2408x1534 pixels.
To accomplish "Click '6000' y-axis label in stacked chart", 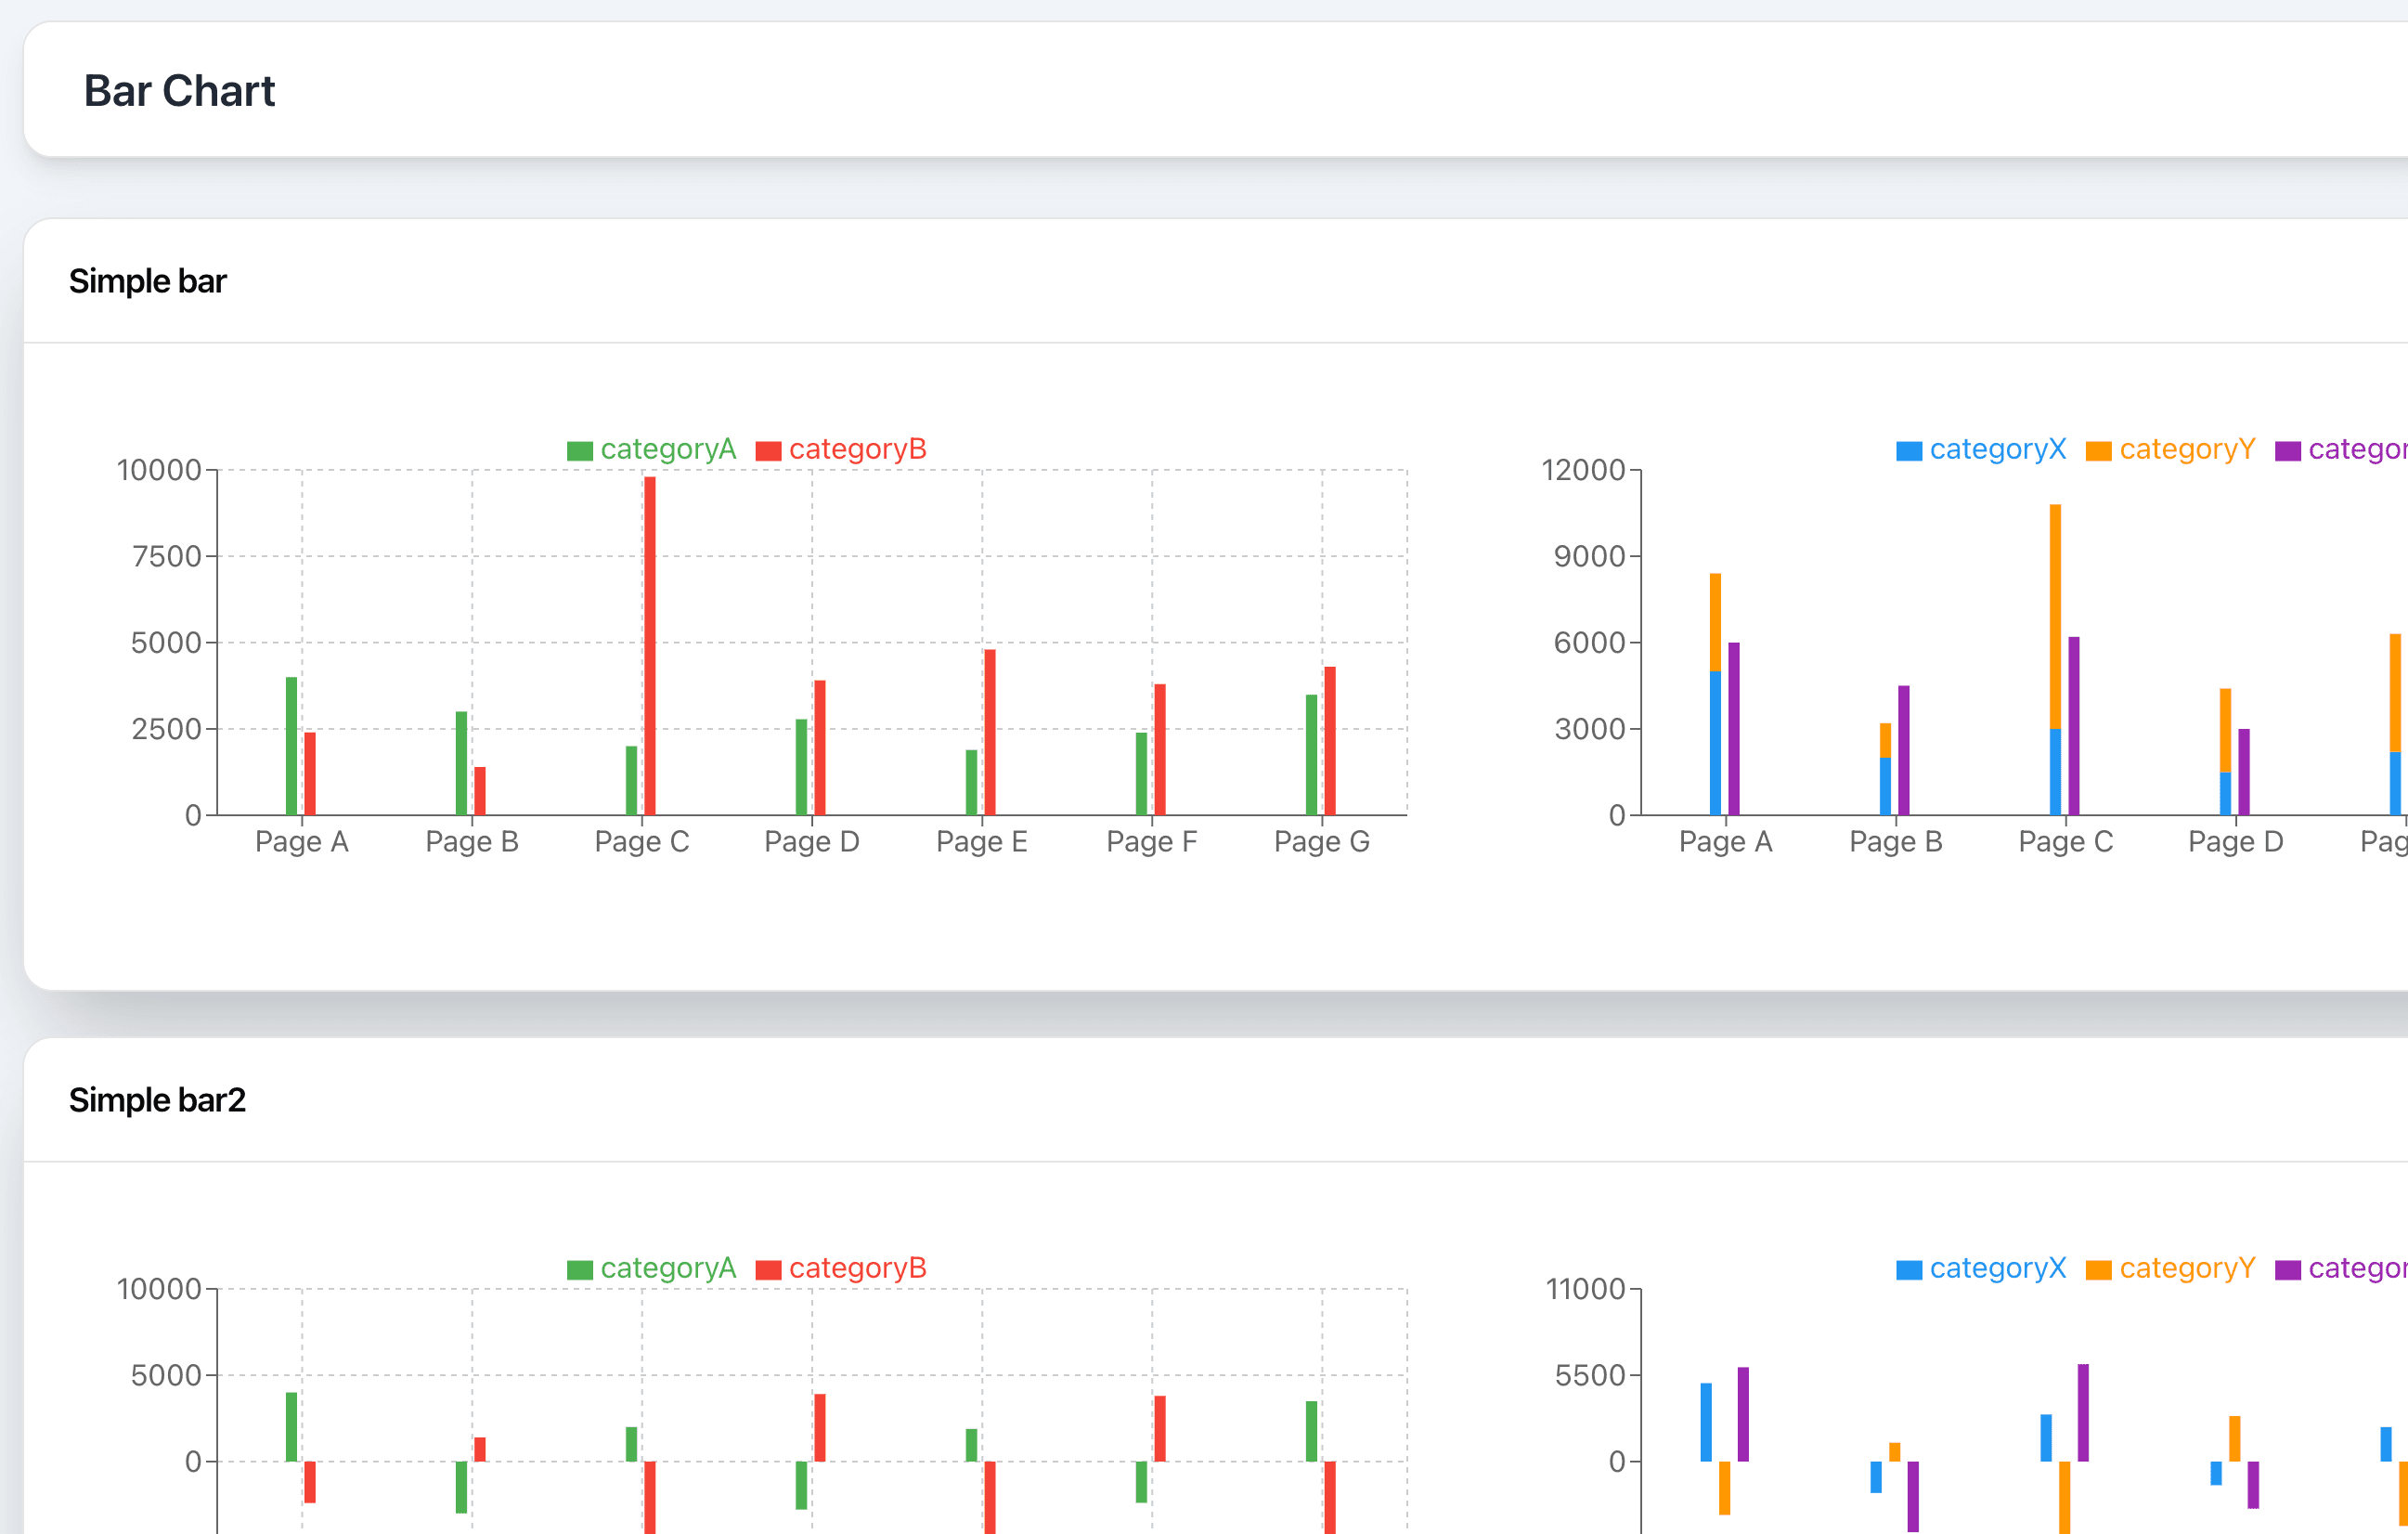I will [x=1590, y=643].
